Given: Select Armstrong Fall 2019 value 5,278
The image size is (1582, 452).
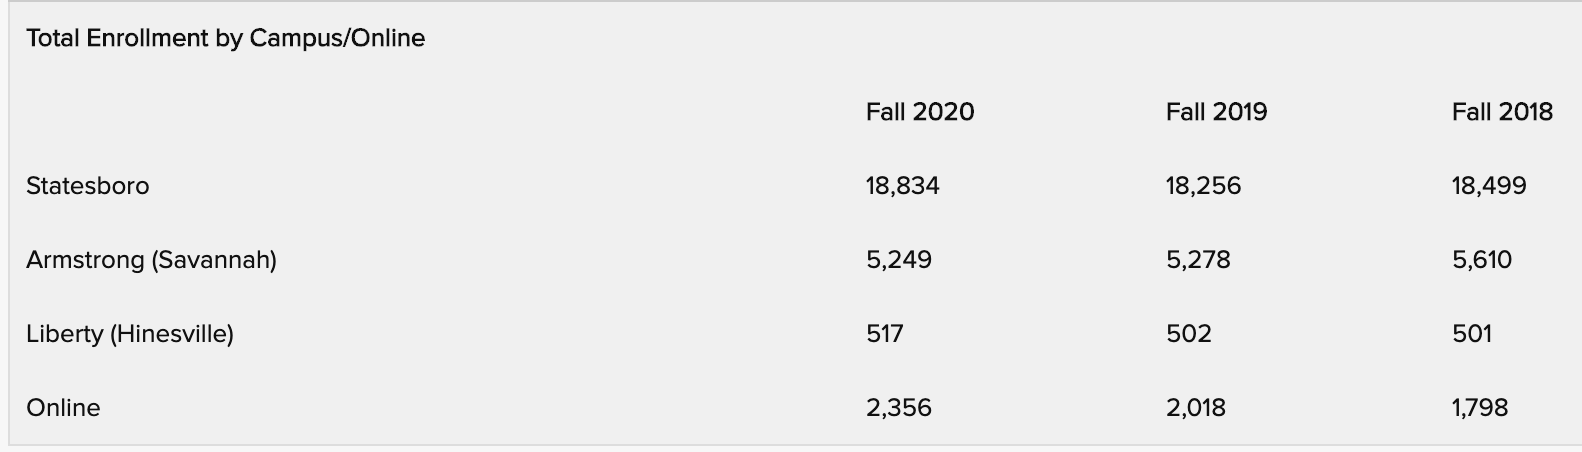Looking at the screenshot, I should (1197, 260).
